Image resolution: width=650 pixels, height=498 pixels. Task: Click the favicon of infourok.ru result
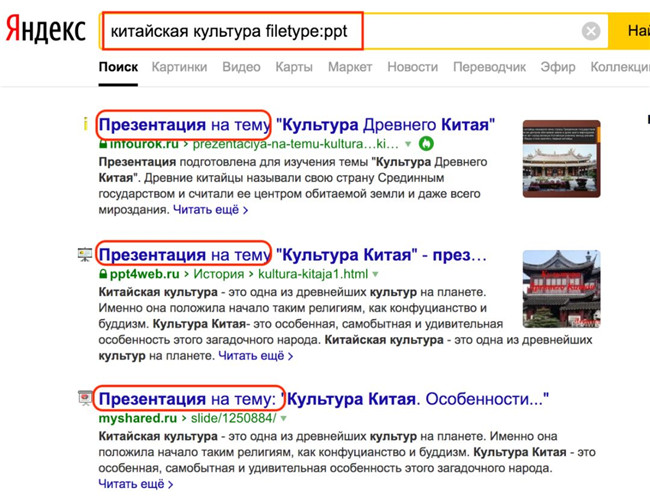click(x=85, y=124)
